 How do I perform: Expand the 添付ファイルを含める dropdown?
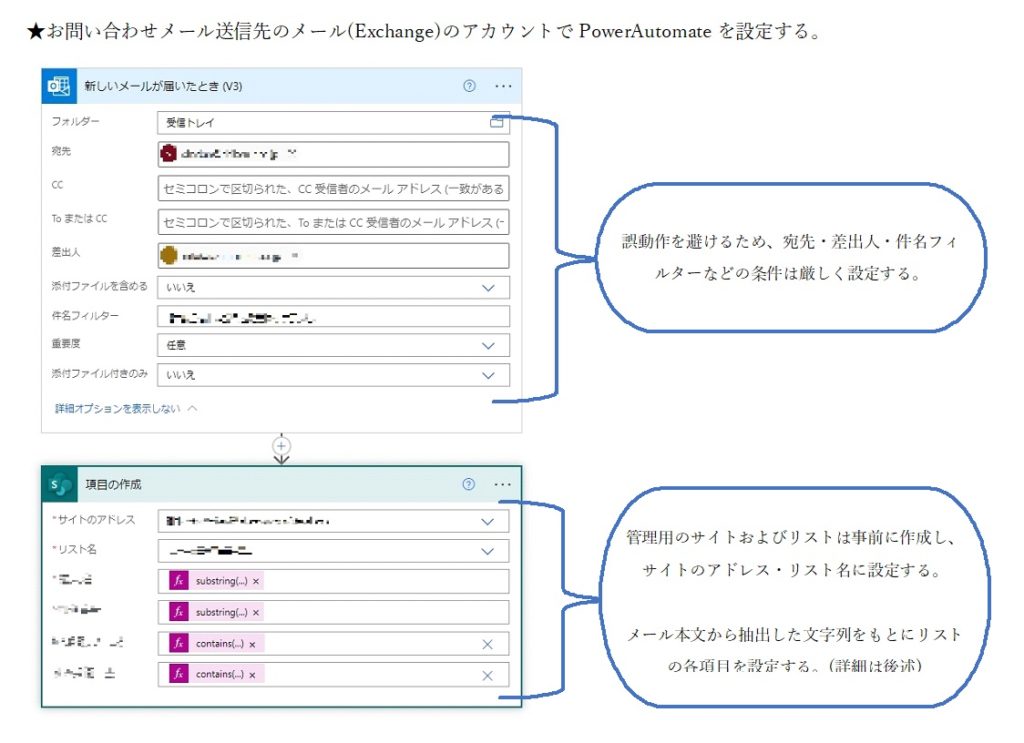pyautogui.click(x=488, y=287)
